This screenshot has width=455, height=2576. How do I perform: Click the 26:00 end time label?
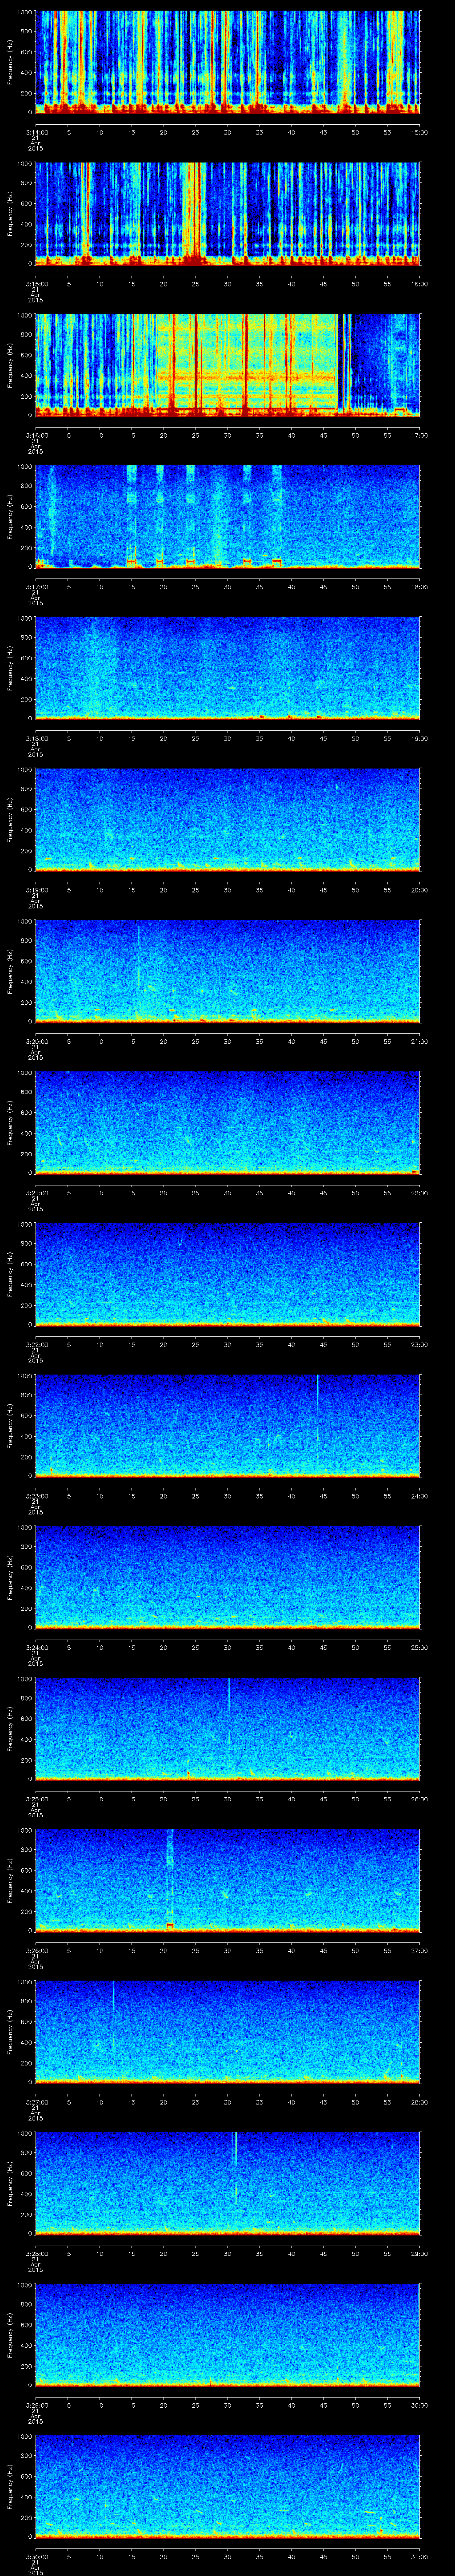pos(420,1799)
